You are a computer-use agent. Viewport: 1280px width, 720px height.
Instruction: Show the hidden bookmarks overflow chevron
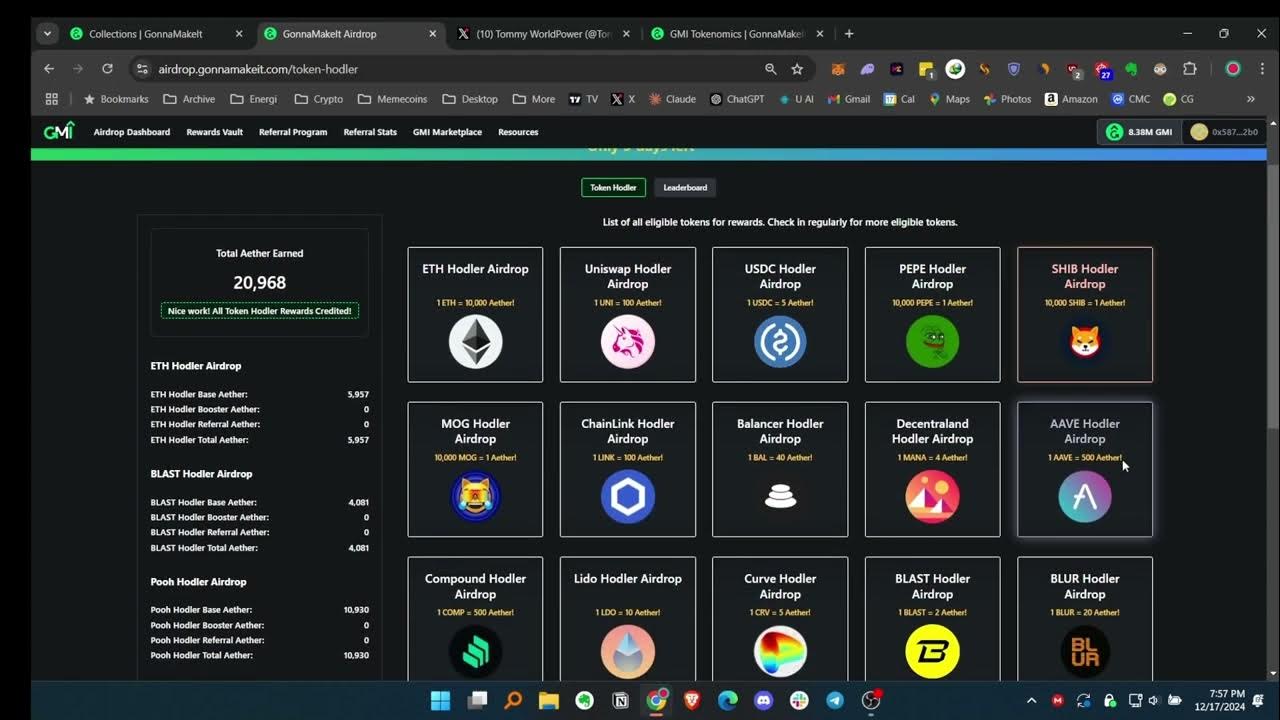1250,99
